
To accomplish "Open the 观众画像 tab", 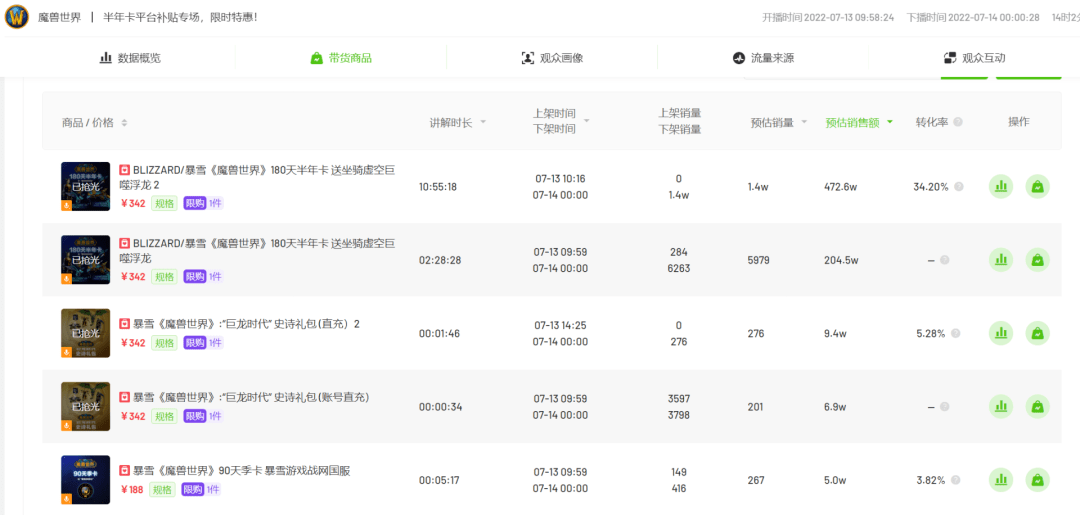I will click(x=552, y=58).
